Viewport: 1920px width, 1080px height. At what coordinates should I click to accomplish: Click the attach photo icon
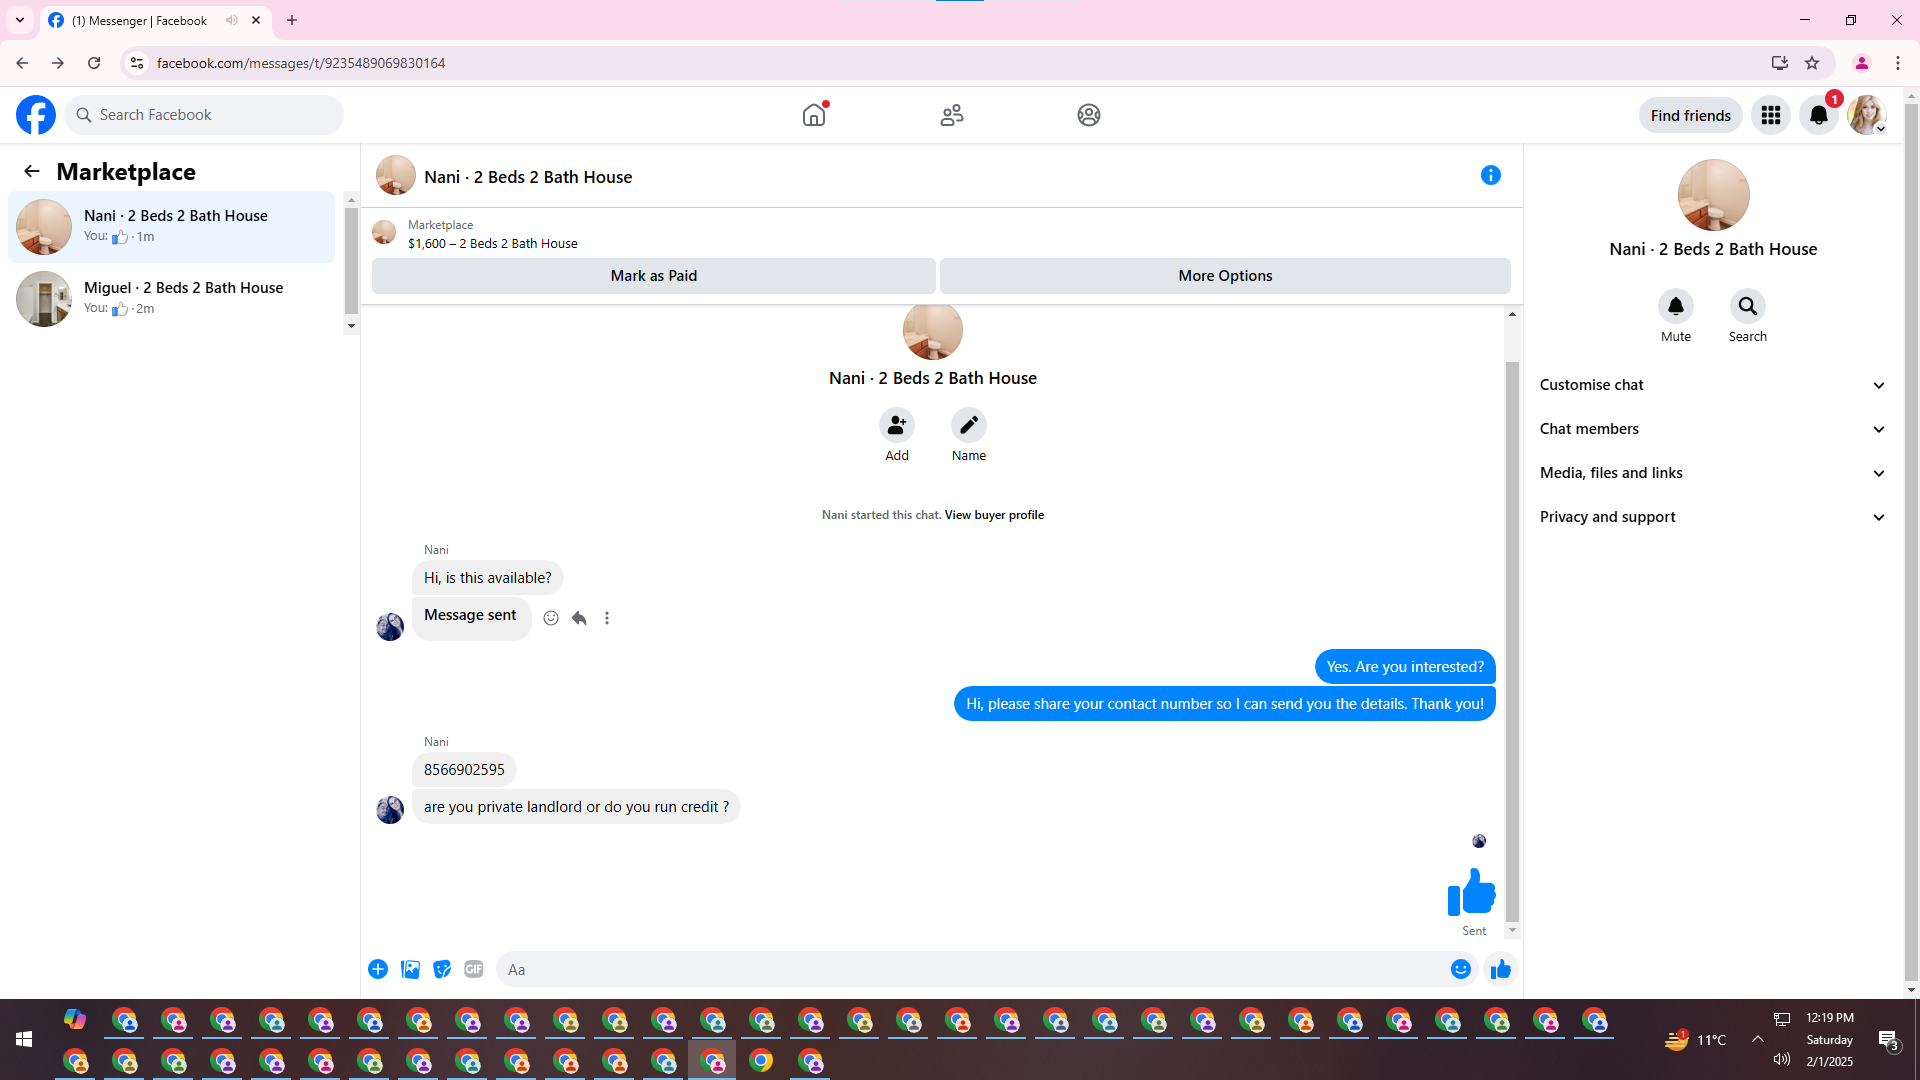(410, 969)
